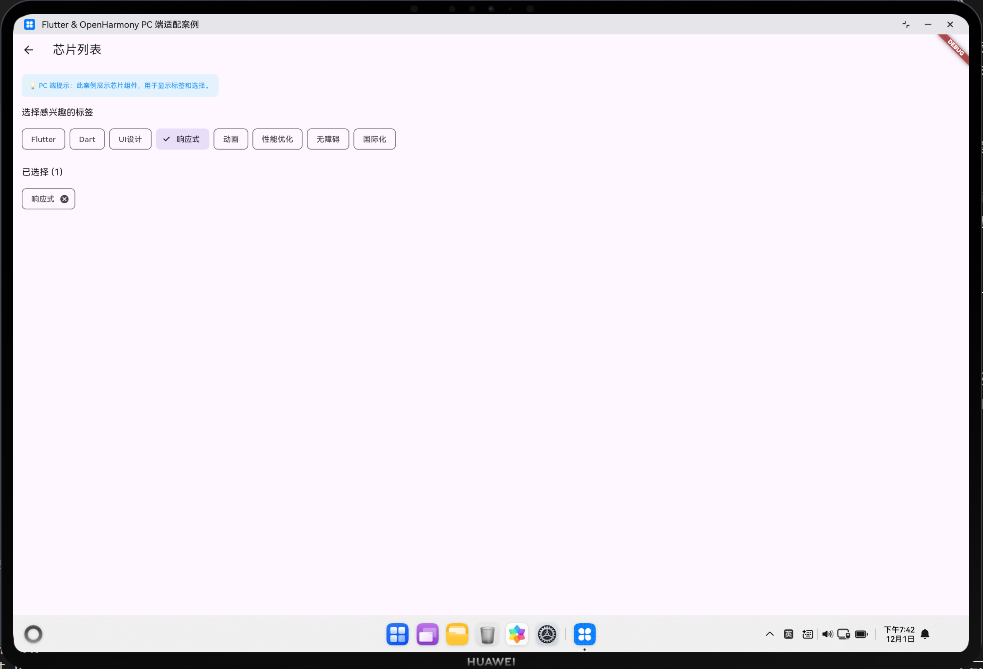Click the running Flutter app dock icon
The width and height of the screenshot is (983, 669).
point(585,635)
